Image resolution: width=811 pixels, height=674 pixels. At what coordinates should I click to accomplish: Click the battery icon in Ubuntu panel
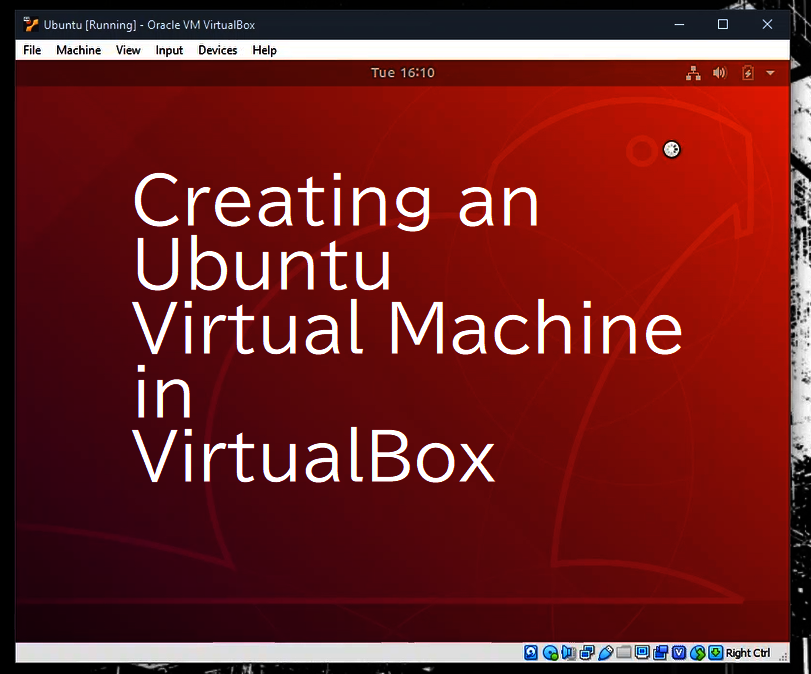pos(747,72)
